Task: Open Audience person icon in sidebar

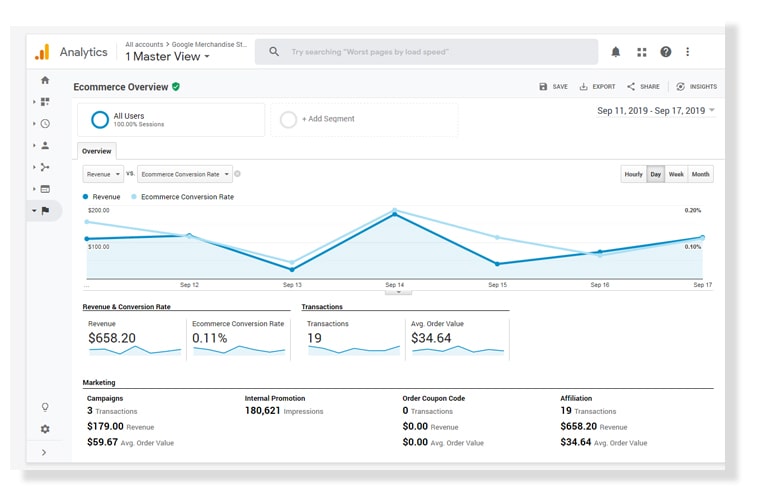Action: (x=45, y=145)
